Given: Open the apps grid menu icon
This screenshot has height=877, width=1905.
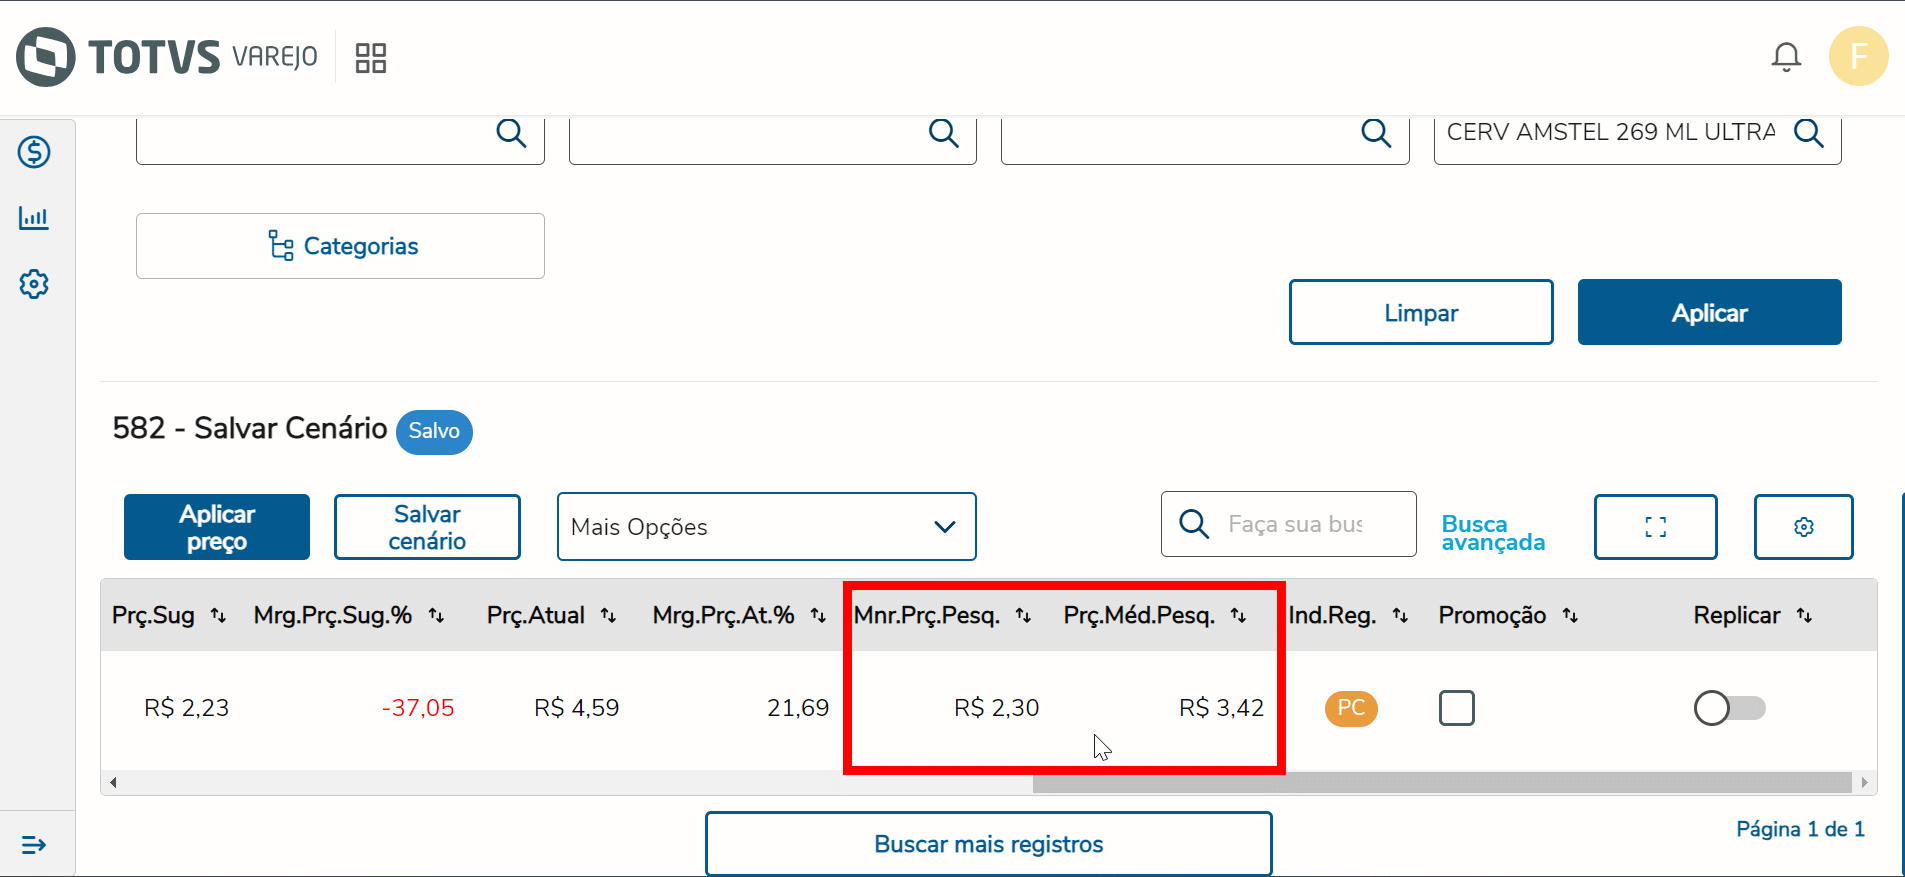Looking at the screenshot, I should pyautogui.click(x=370, y=58).
